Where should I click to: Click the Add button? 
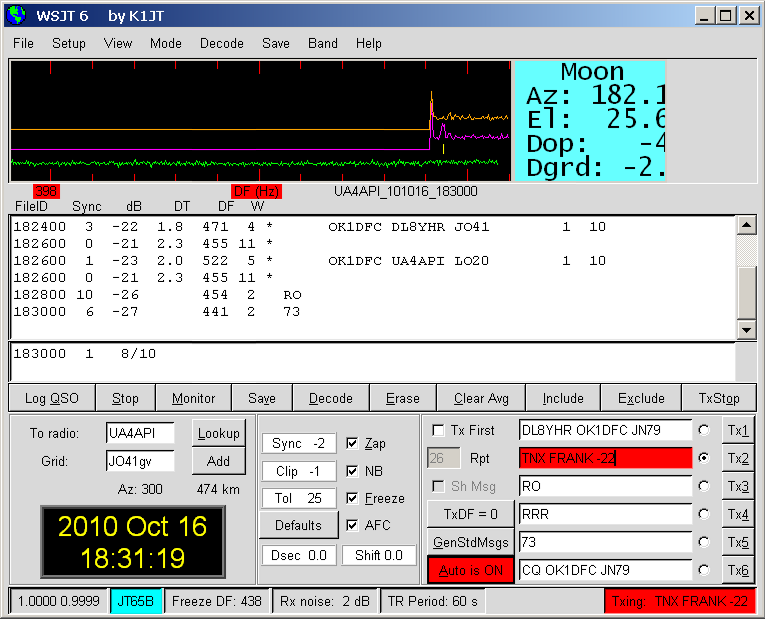tap(218, 461)
